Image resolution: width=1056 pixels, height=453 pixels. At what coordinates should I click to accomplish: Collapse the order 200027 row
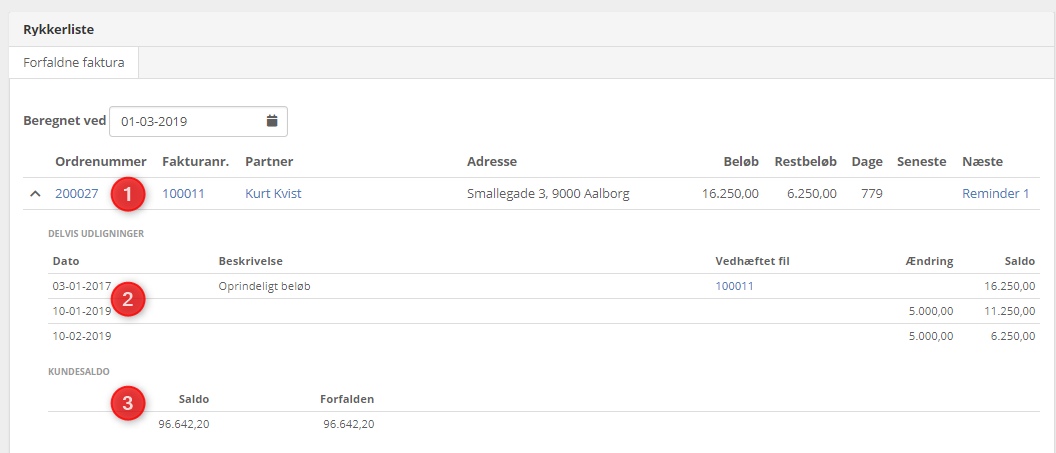(35, 194)
